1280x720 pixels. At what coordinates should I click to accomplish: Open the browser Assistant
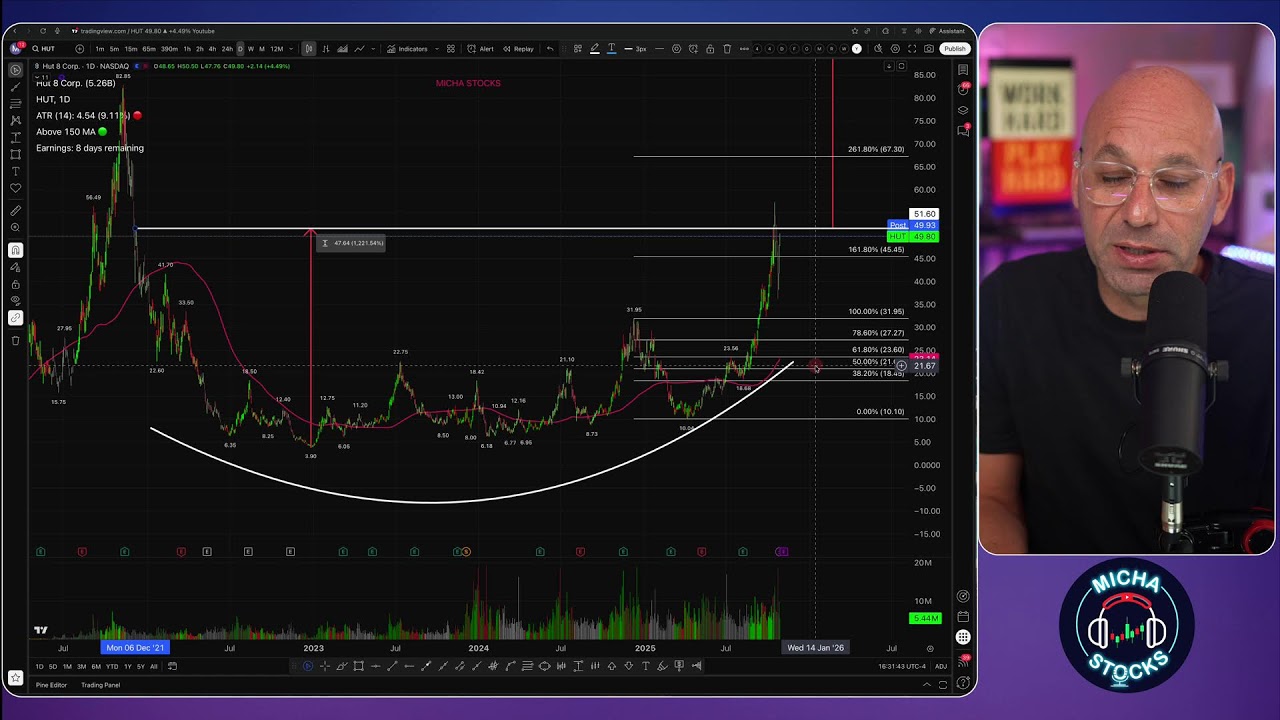947,31
